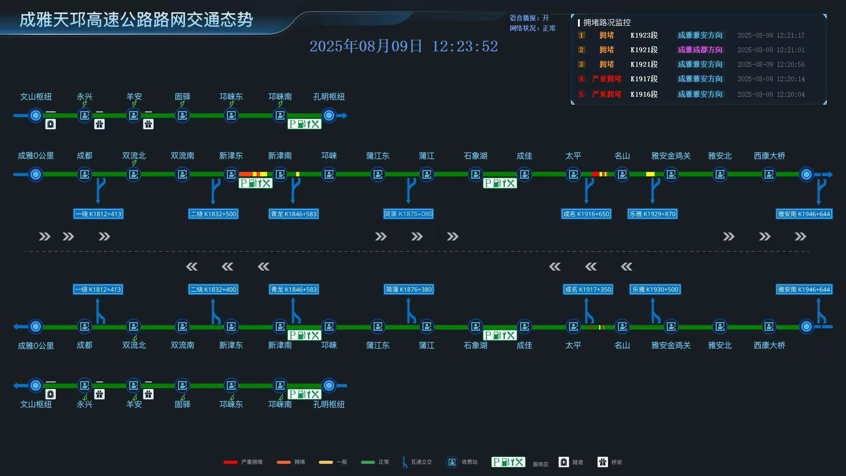
Task: Toggle the 语音播报 voice broadcast setting
Action: pos(529,18)
